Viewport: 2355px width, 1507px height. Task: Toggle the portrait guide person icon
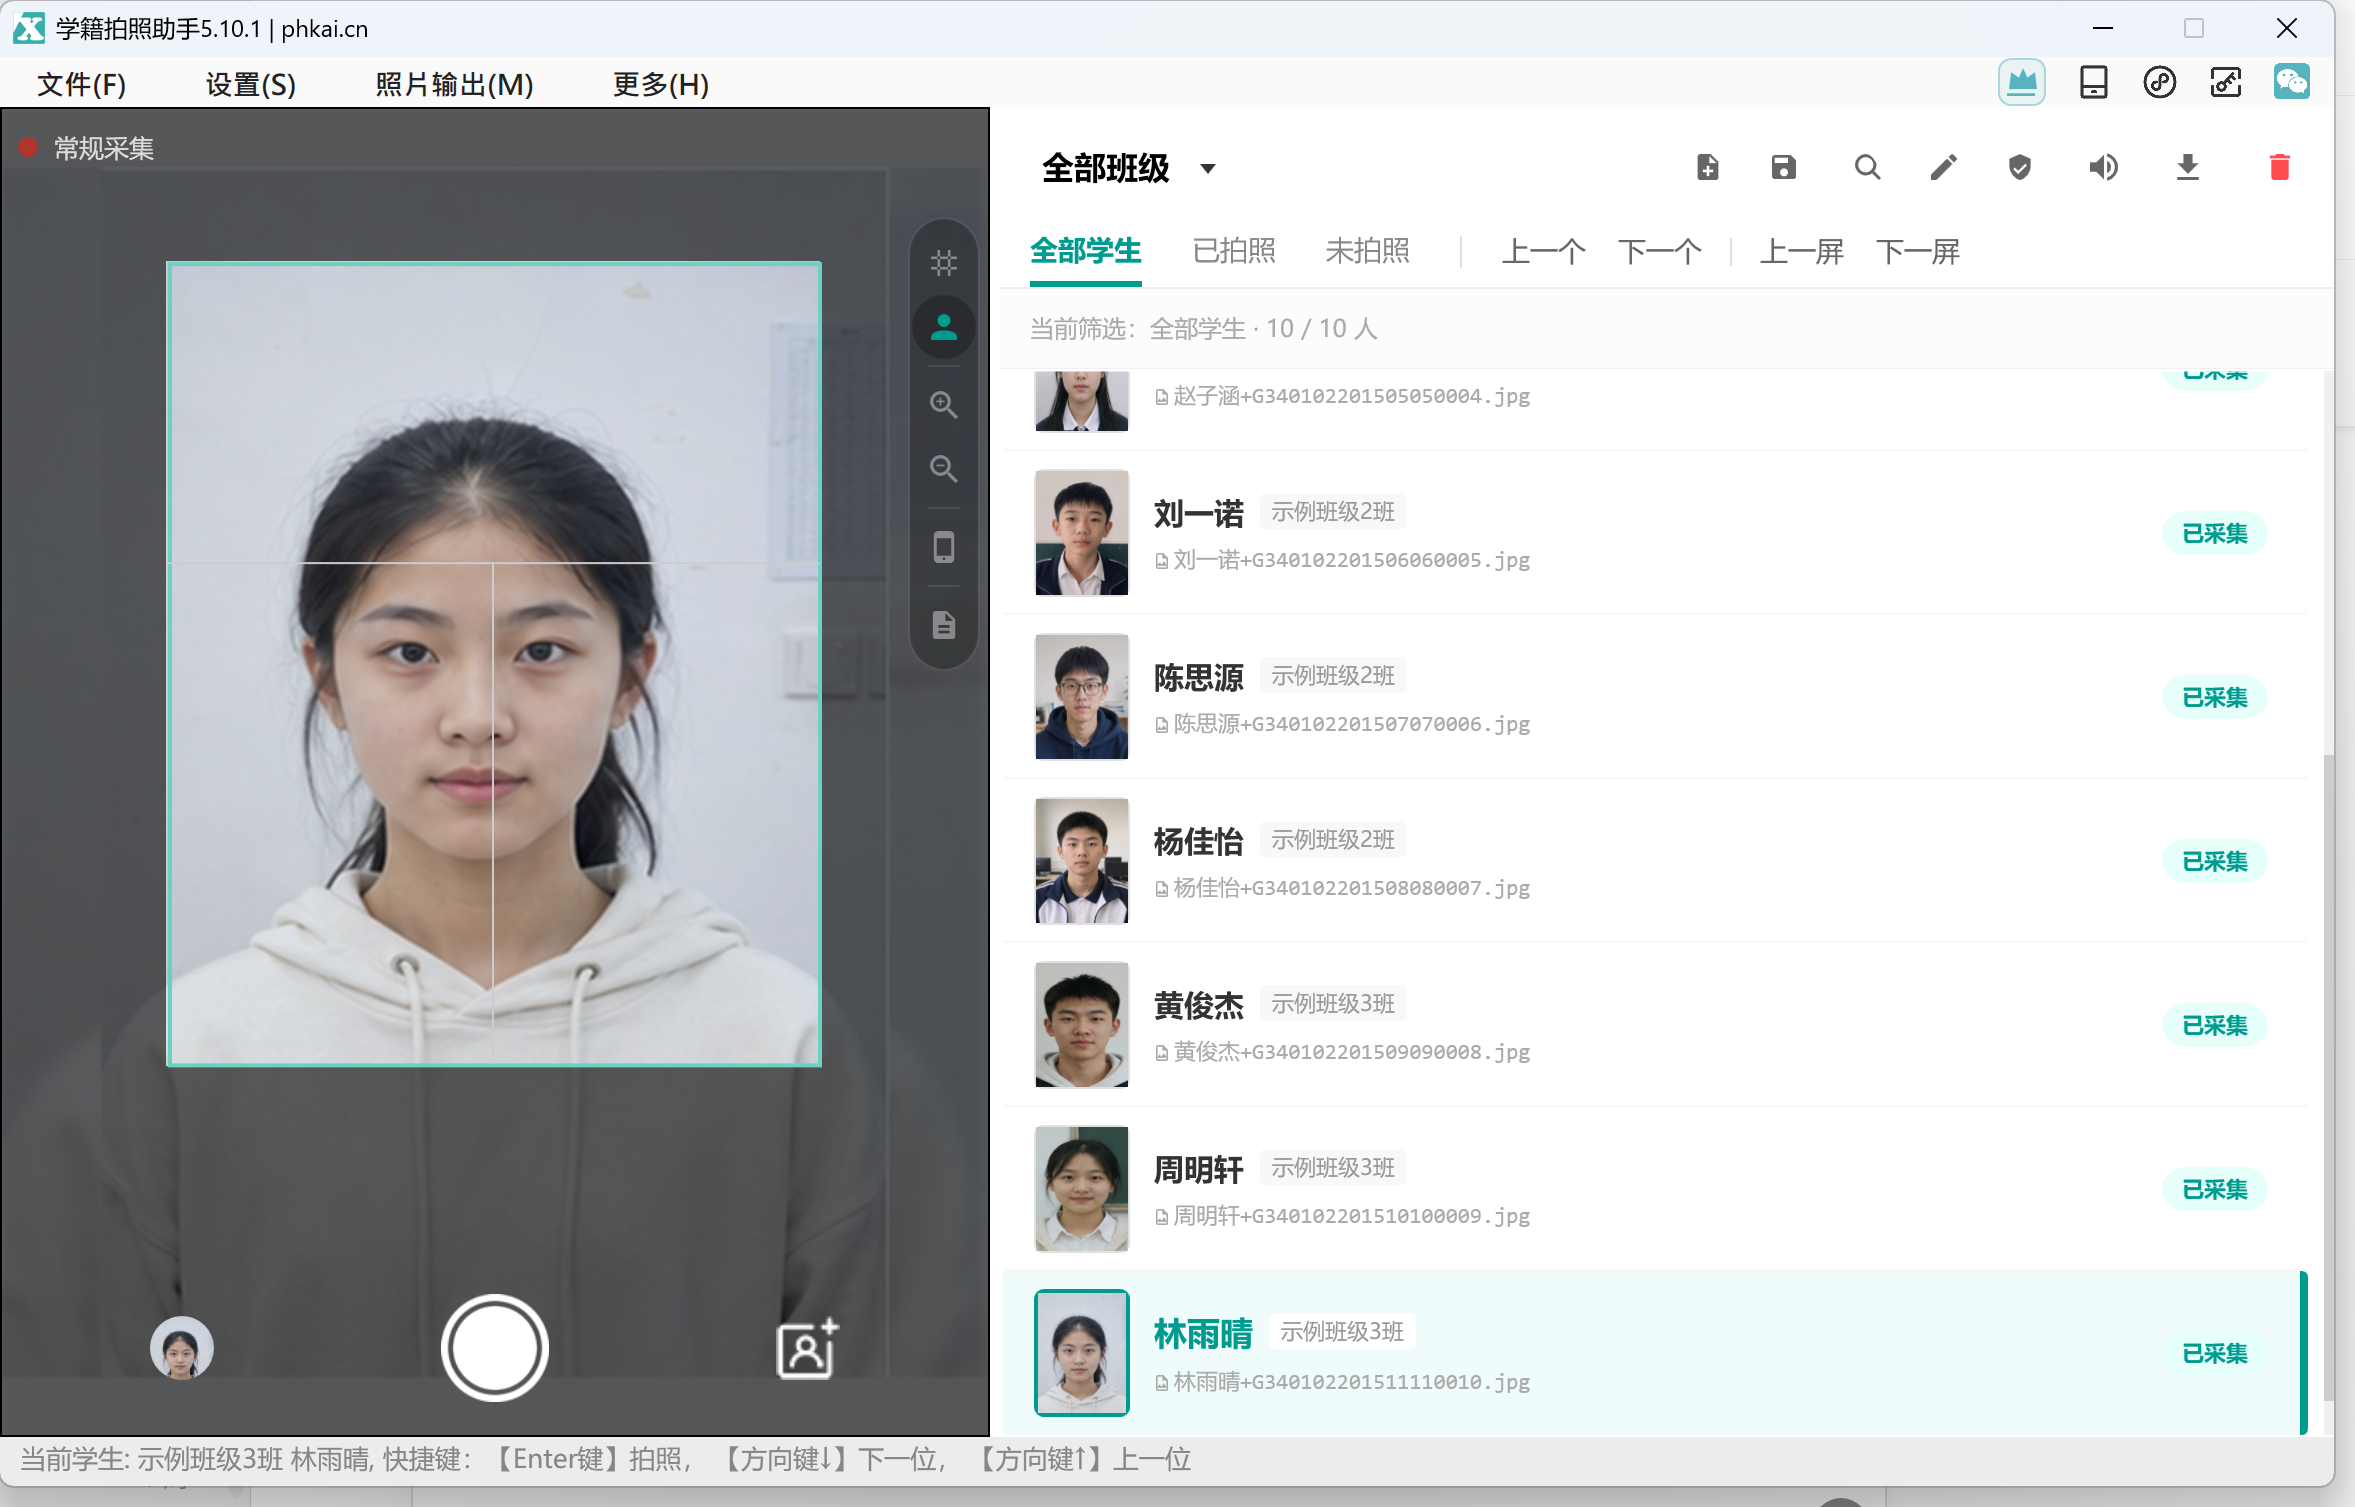coord(944,327)
